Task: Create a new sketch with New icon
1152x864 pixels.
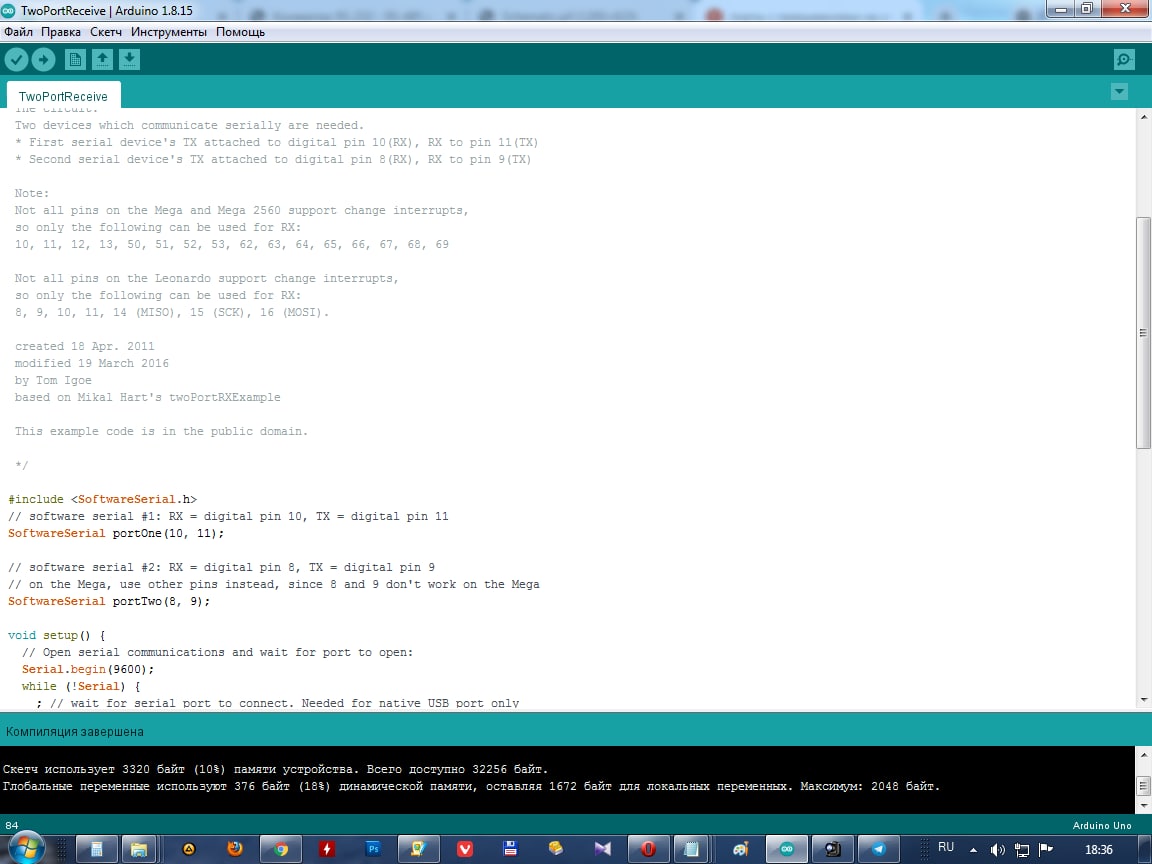Action: [x=75, y=60]
